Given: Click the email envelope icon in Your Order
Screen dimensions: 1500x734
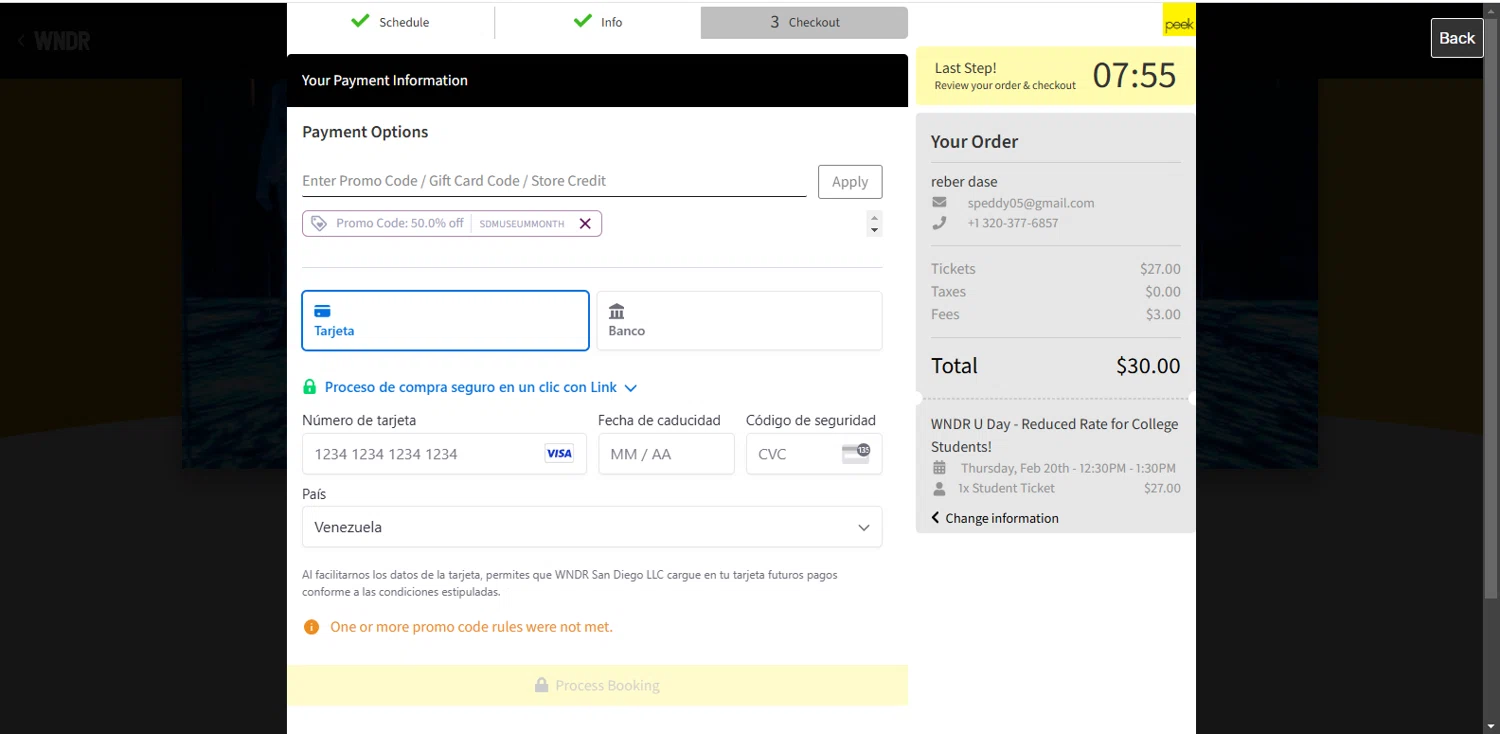Looking at the screenshot, I should click(939, 202).
